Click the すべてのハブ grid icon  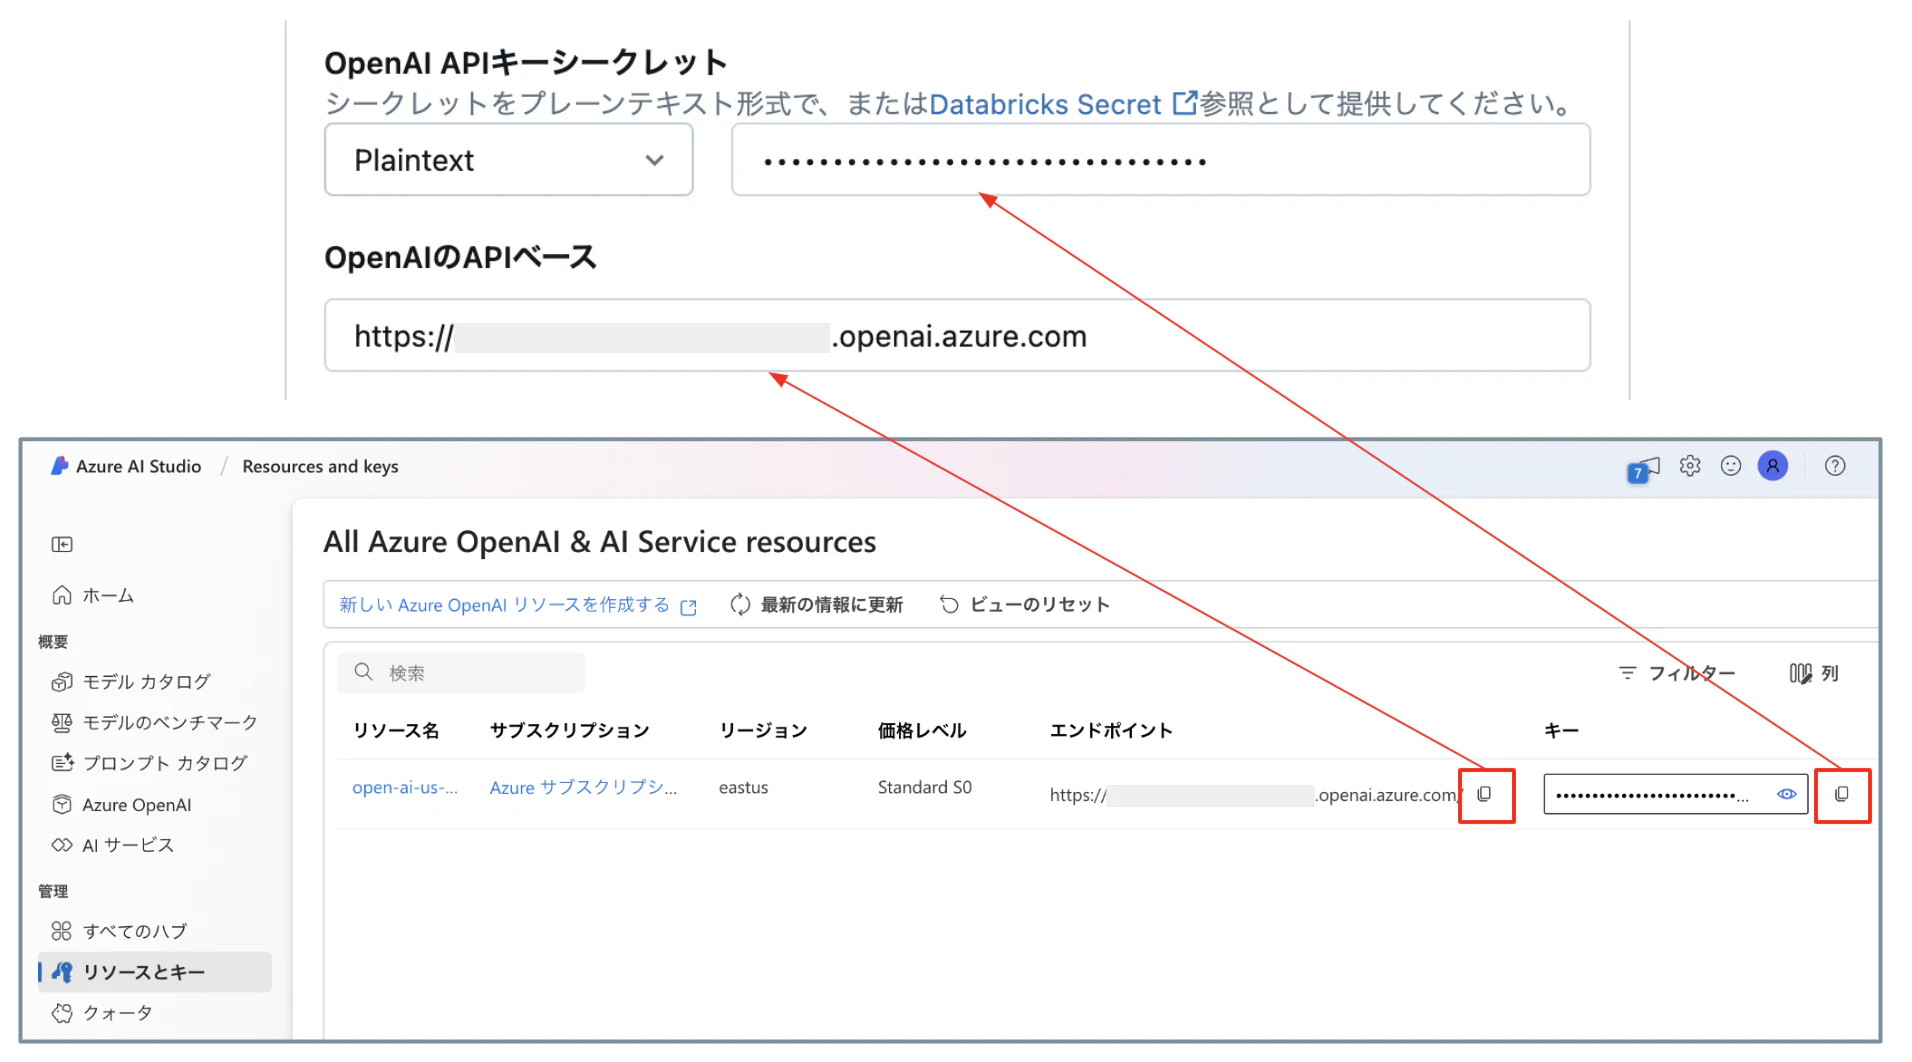tap(62, 931)
